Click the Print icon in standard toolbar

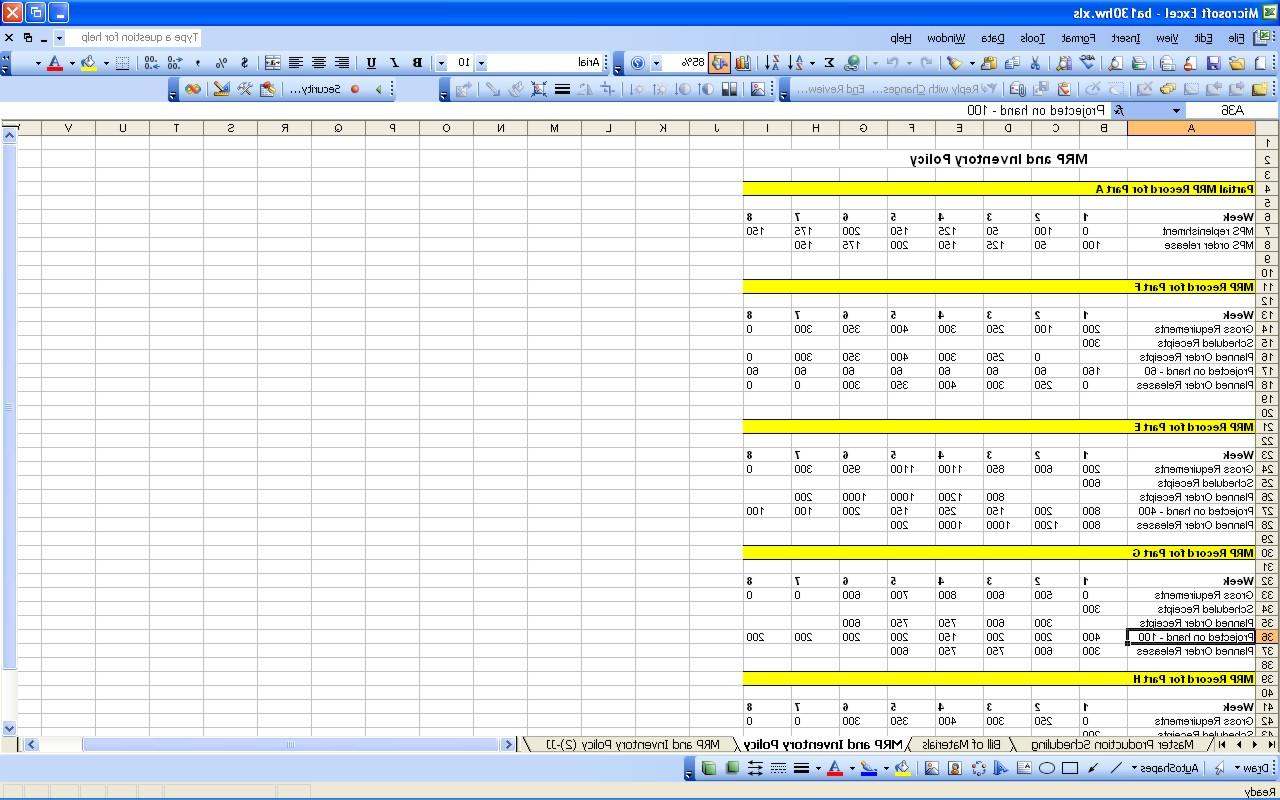[x=1138, y=62]
